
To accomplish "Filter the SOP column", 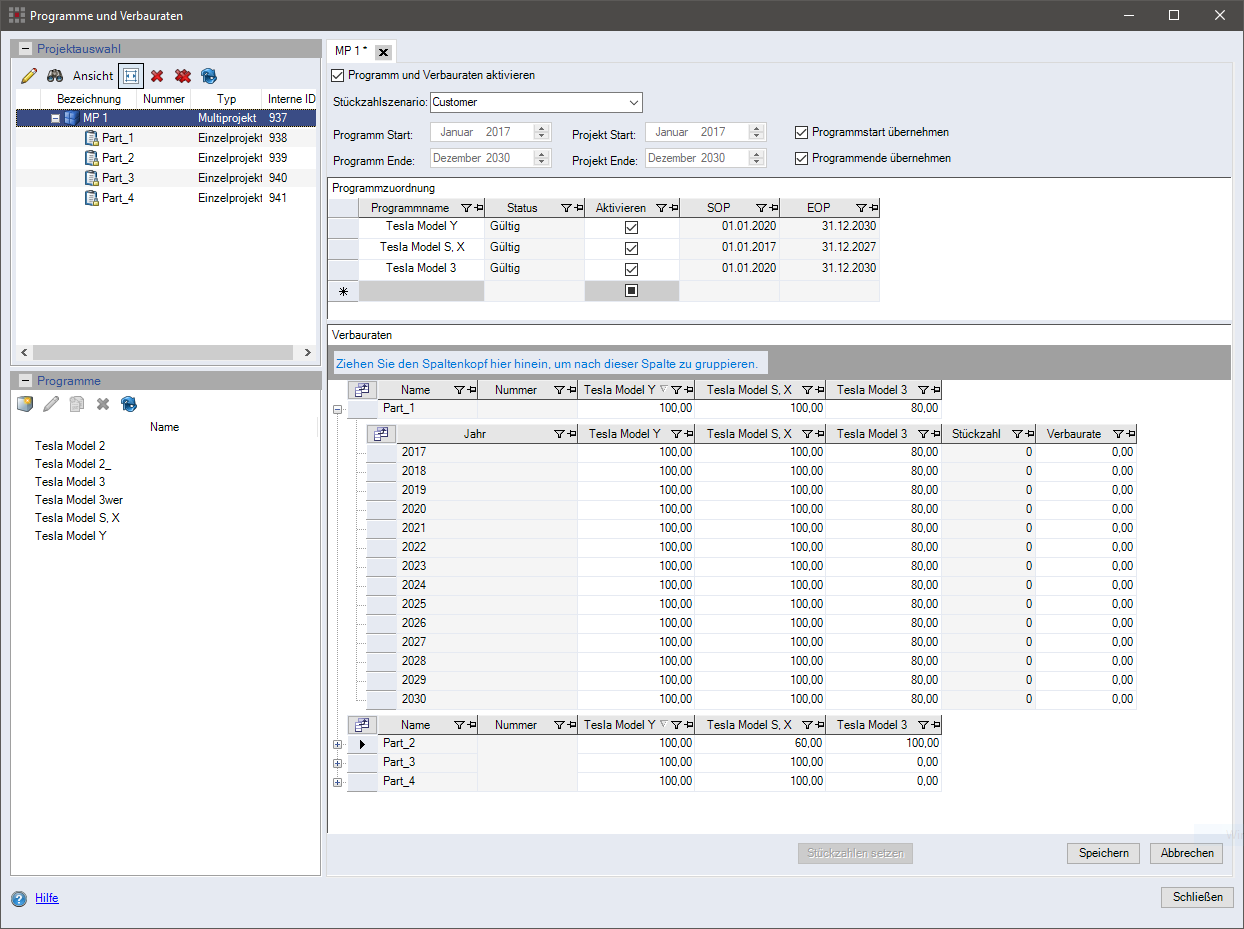I will (761, 208).
